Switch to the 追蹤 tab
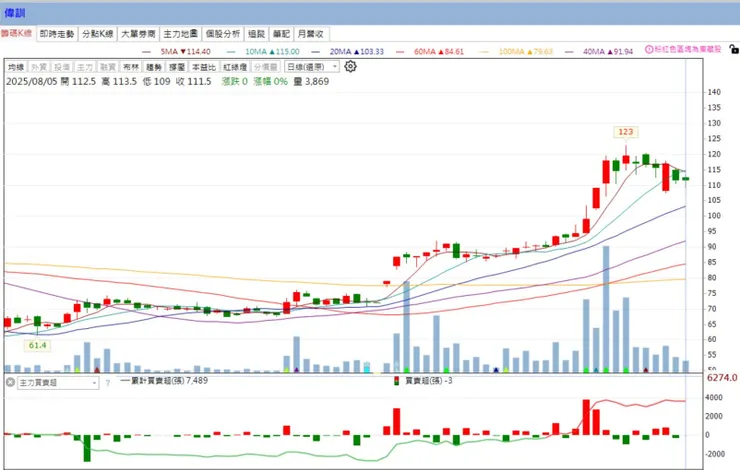Screen dimensions: 740x470 pos(257,34)
